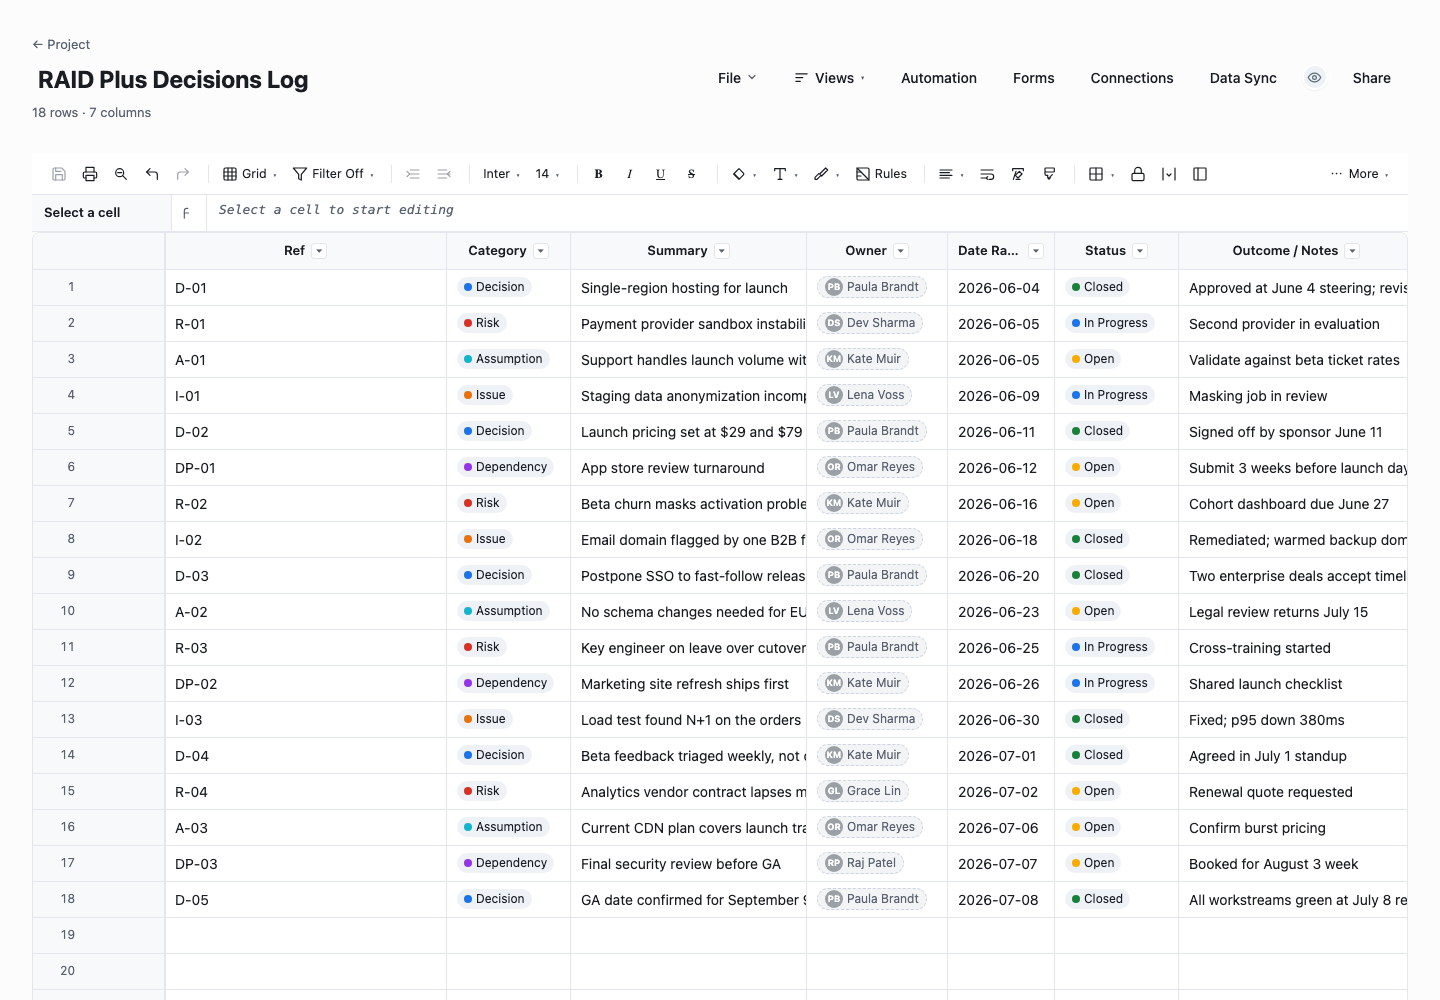The image size is (1440, 1000).
Task: Select the 'Renewal quote requested' cell
Action: (1293, 792)
